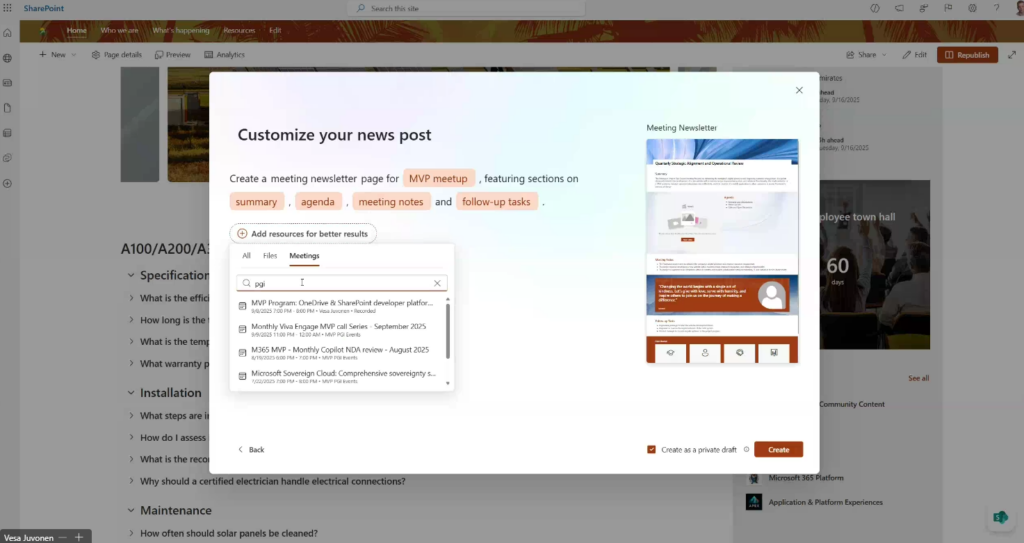This screenshot has width=1024, height=543.
Task: Open Who we are navigation item
Action: (x=119, y=31)
